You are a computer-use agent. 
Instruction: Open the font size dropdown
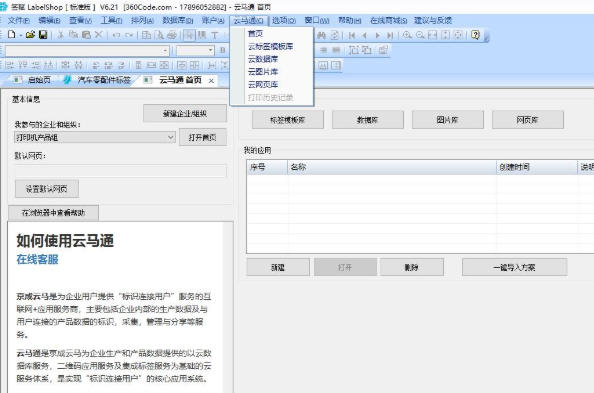point(210,50)
